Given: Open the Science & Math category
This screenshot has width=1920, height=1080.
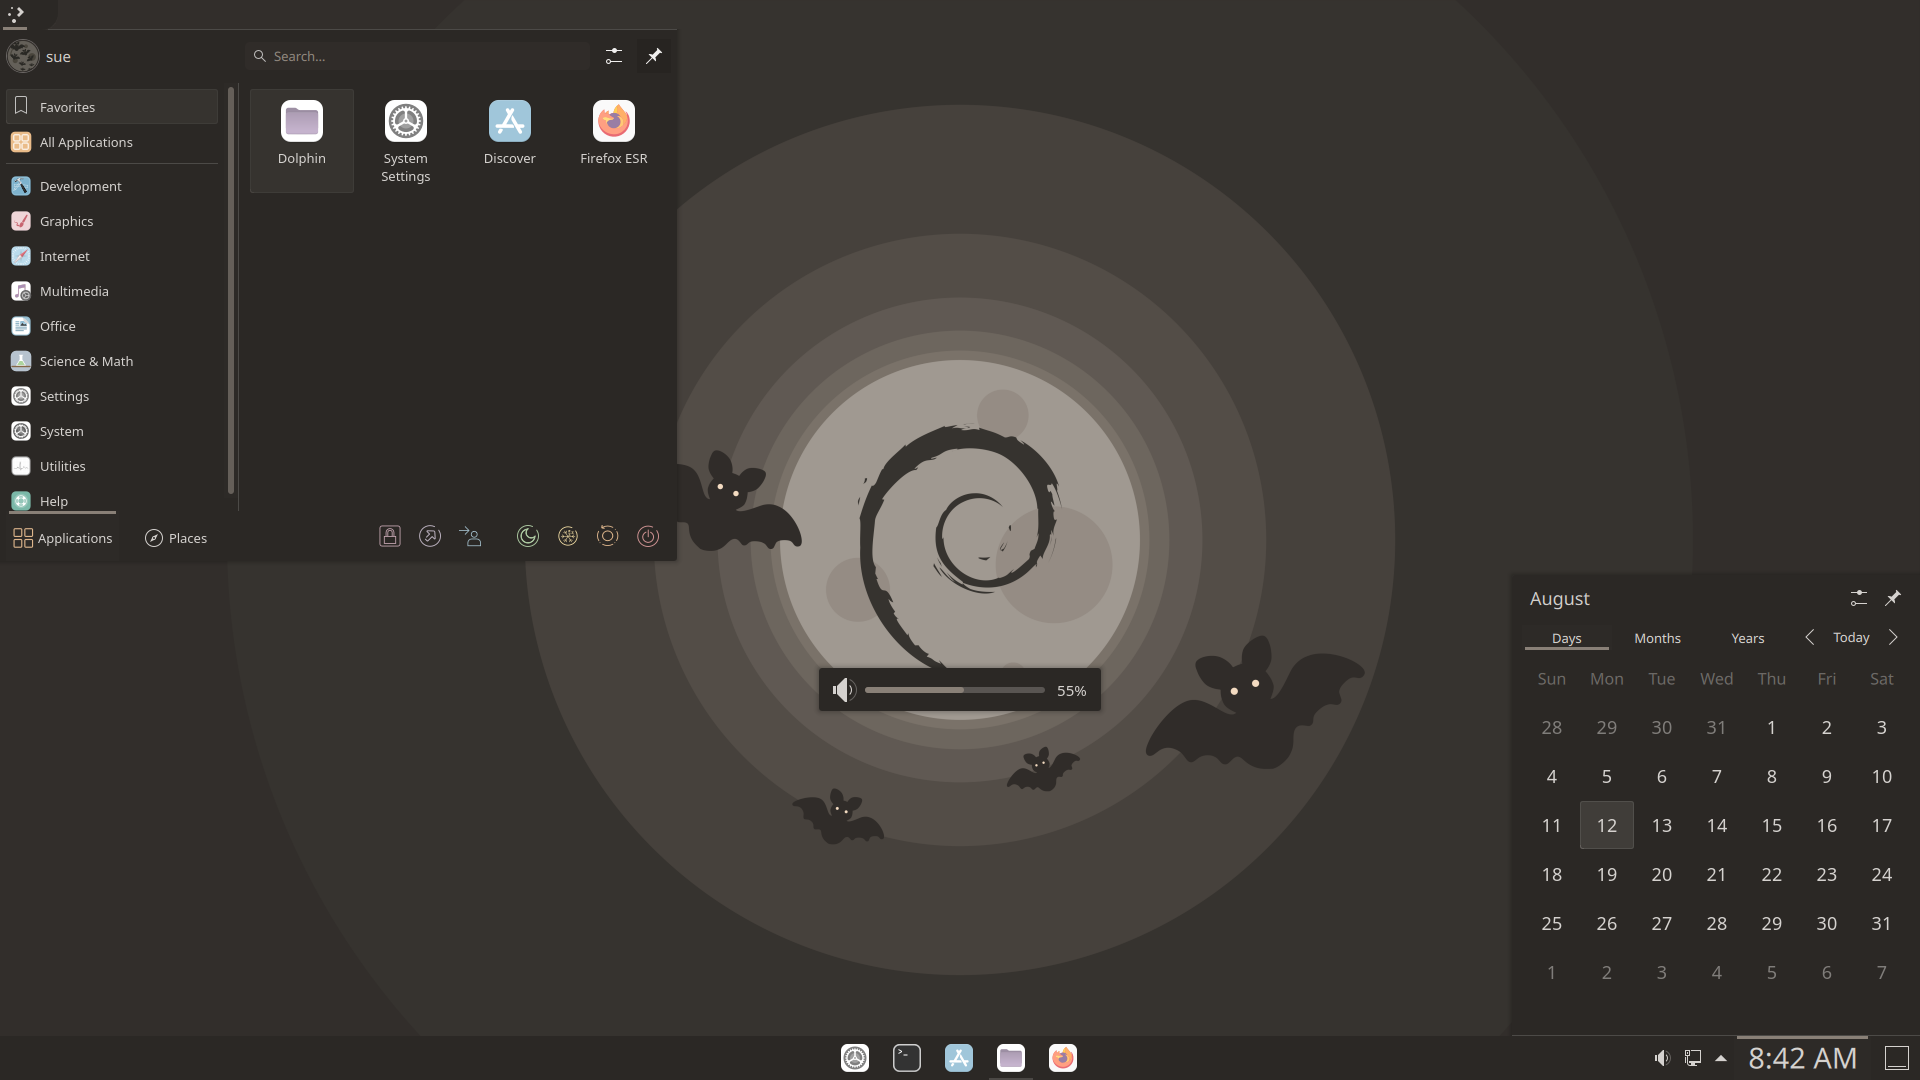Looking at the screenshot, I should coord(112,361).
